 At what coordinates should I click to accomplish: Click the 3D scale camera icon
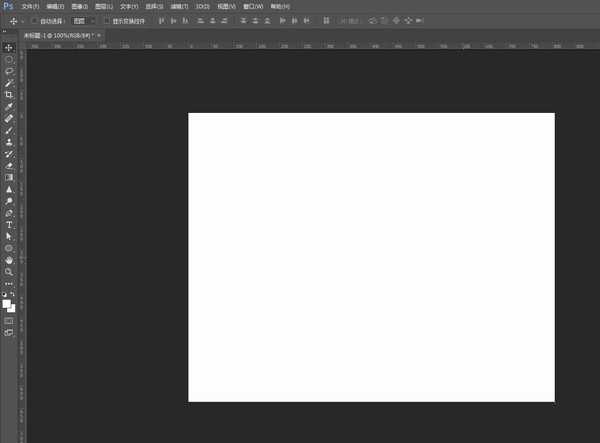click(420, 21)
